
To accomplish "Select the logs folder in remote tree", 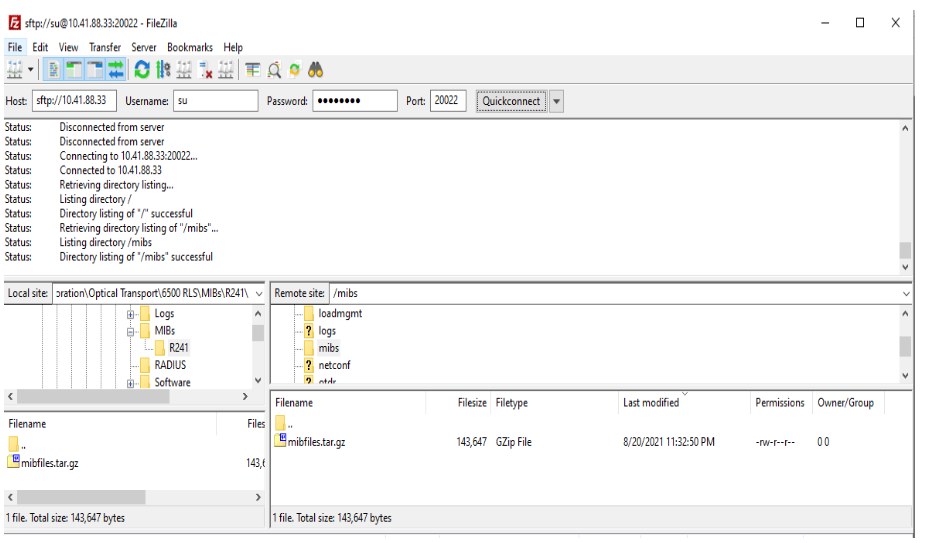I will pyautogui.click(x=327, y=331).
